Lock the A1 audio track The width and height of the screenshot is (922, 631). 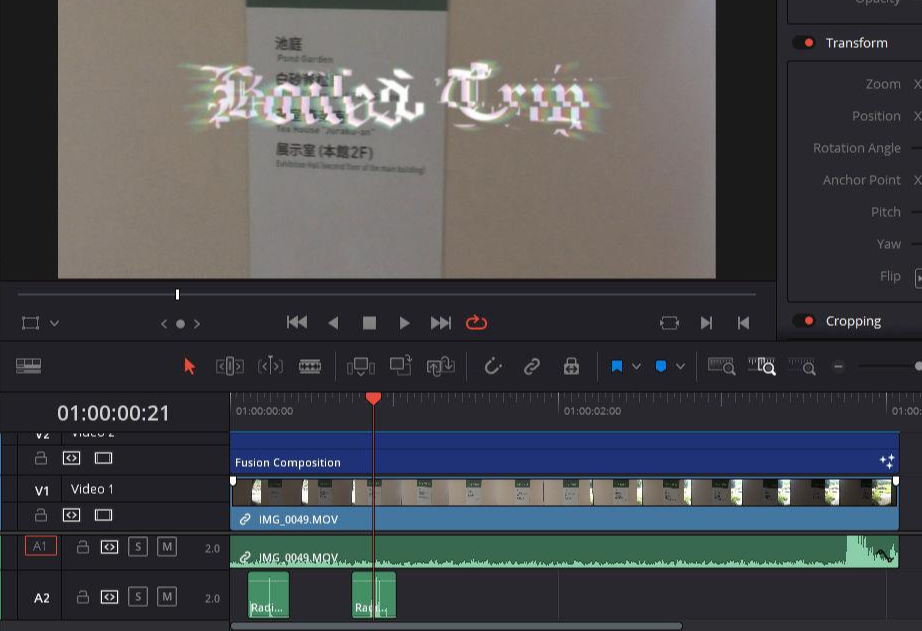pos(83,547)
